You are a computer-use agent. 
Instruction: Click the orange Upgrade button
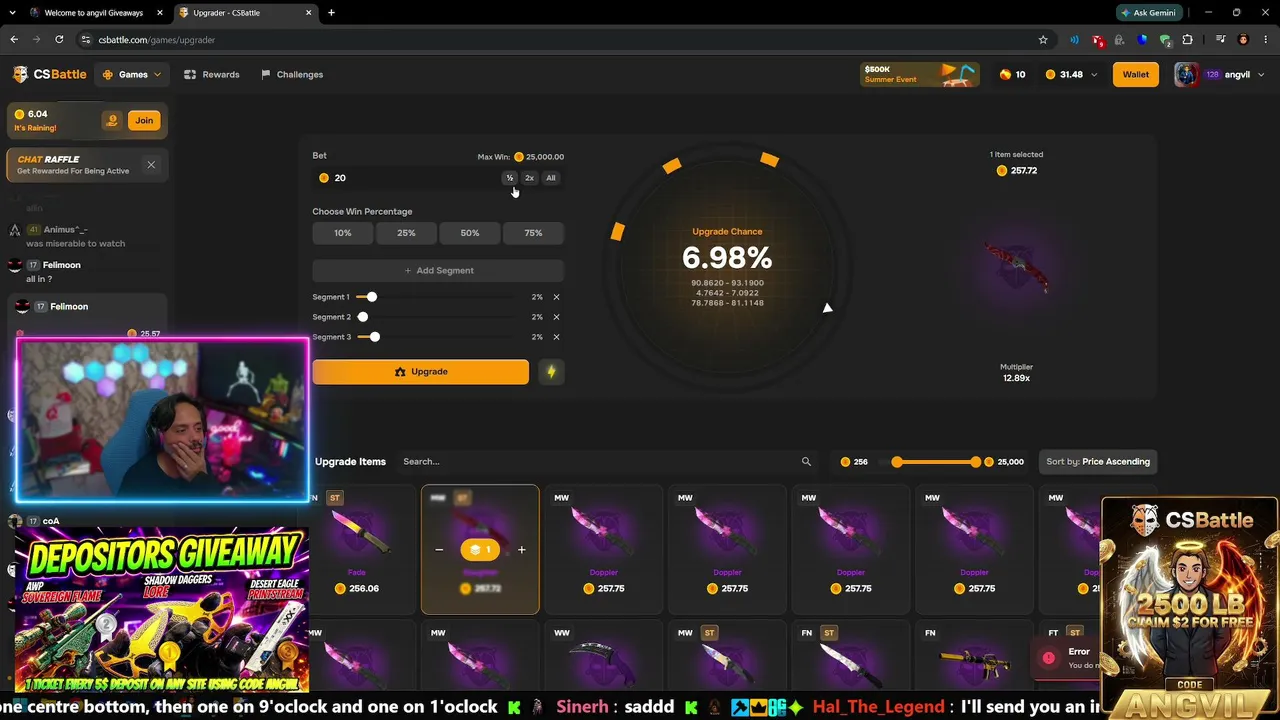pyautogui.click(x=421, y=372)
